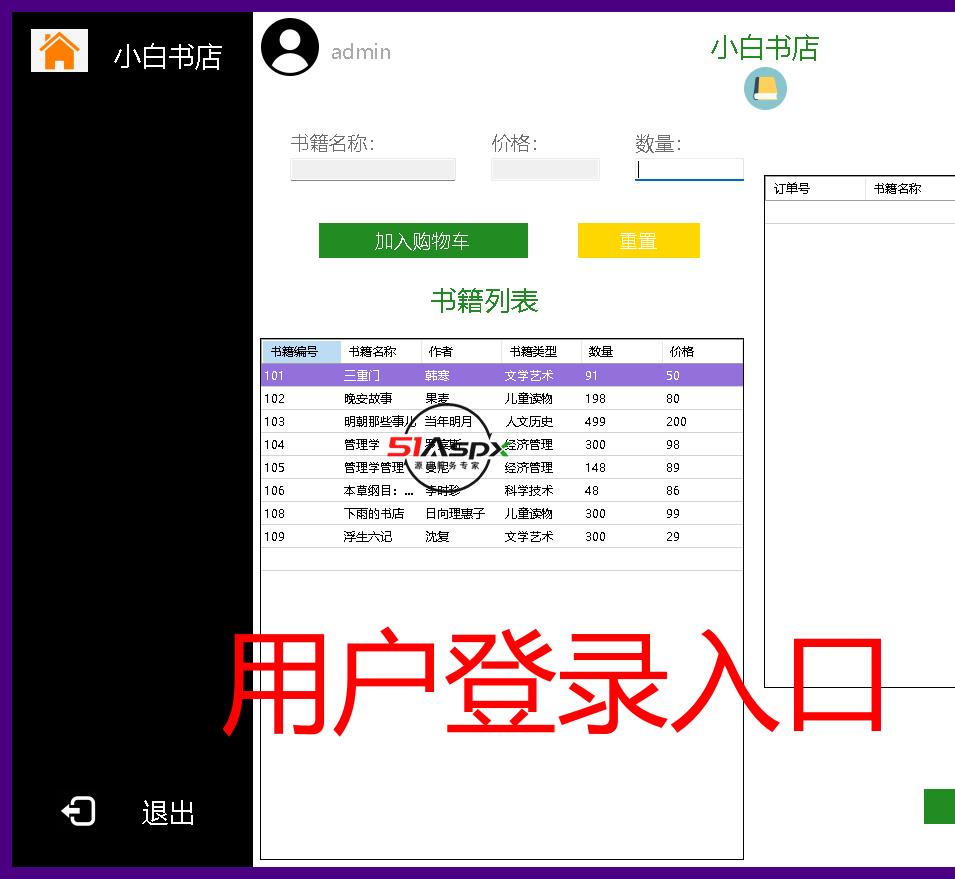The image size is (955, 879).
Task: Click the green 小白书店 heading
Action: point(765,48)
